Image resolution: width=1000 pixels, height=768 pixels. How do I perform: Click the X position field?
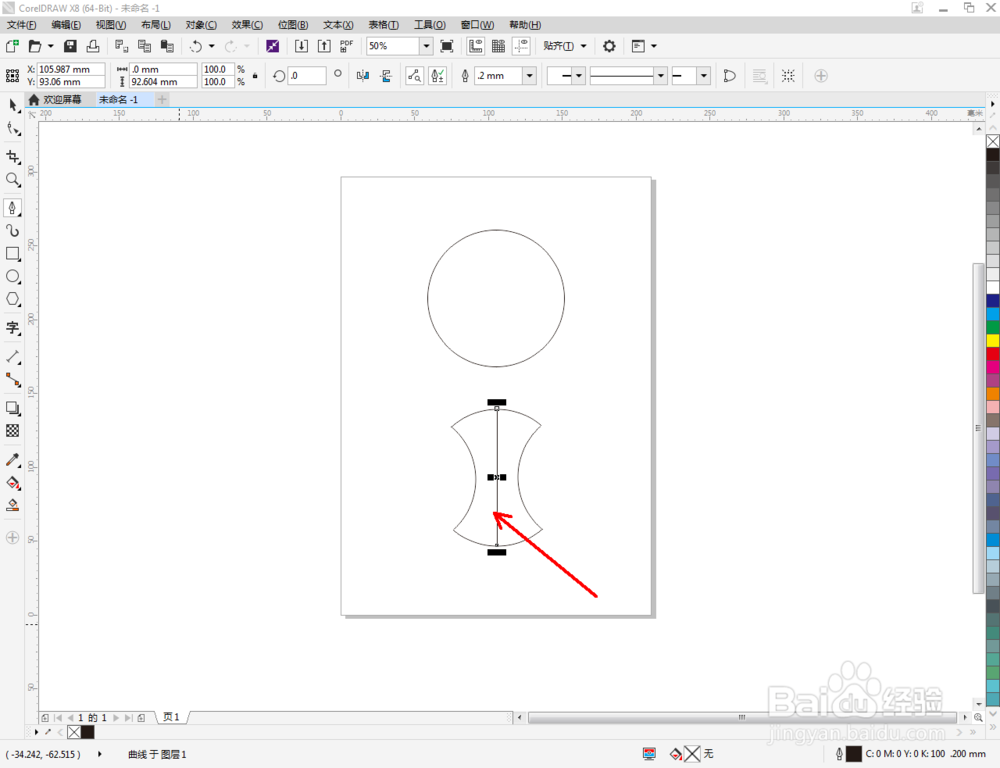[71, 69]
